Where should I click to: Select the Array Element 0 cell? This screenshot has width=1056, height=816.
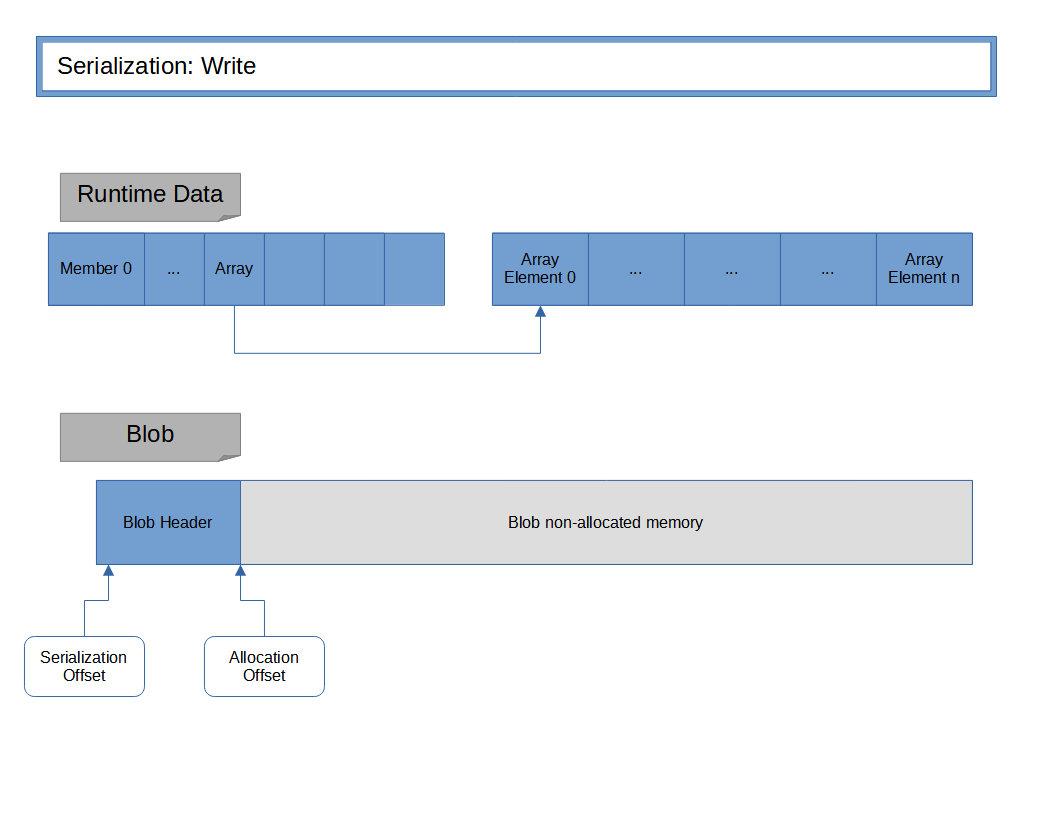(x=540, y=269)
